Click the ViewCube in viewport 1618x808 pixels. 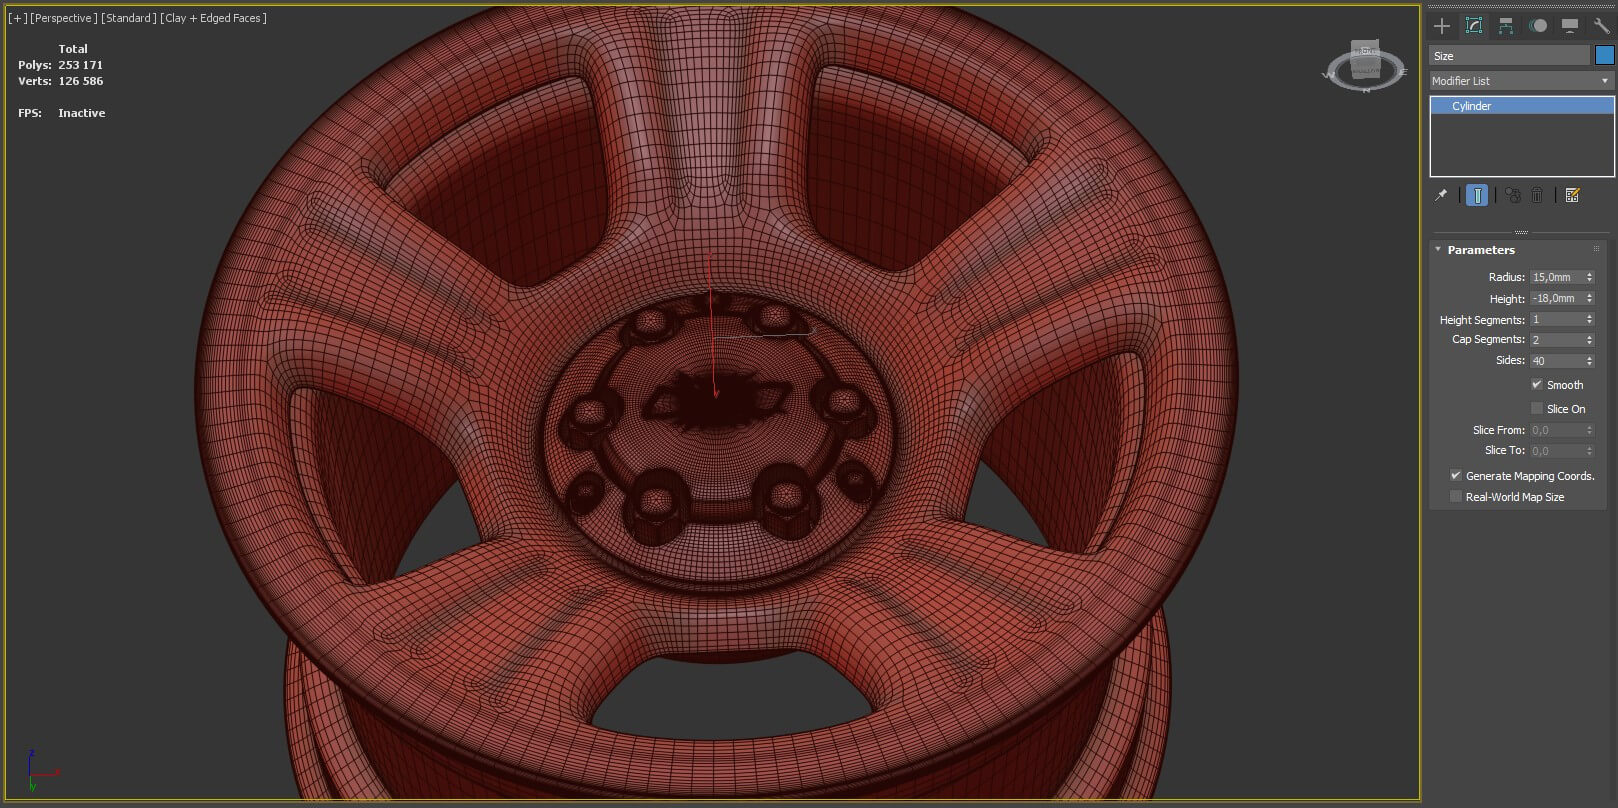(x=1365, y=64)
